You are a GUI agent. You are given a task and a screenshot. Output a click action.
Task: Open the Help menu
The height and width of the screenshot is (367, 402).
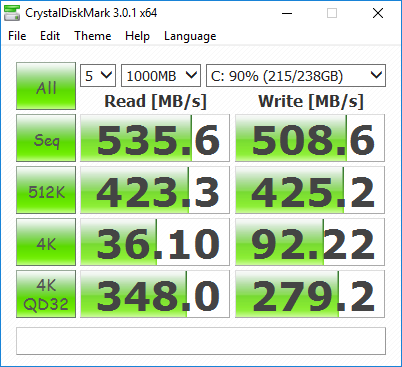pyautogui.click(x=137, y=36)
